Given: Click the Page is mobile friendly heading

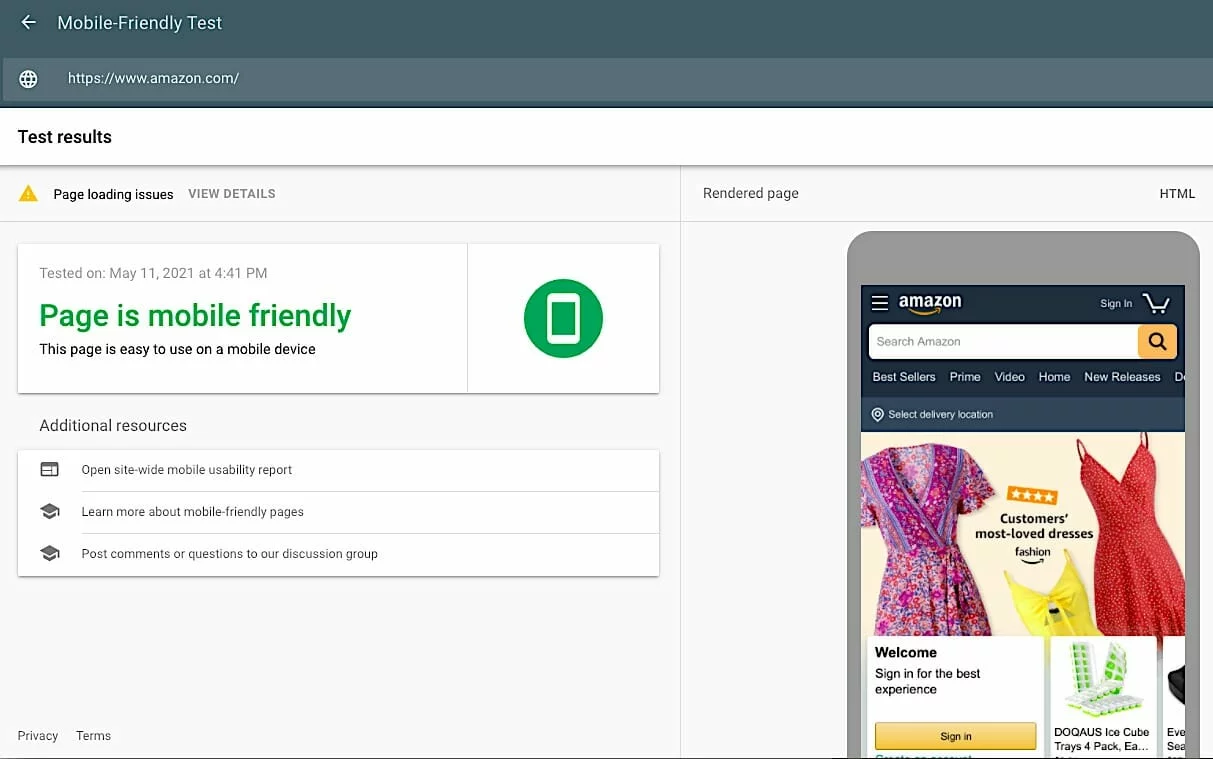Looking at the screenshot, I should coord(195,316).
